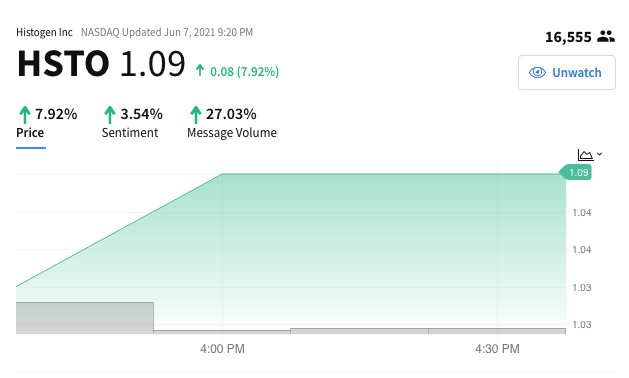Open the chart type area-chart icon
629x378 pixels.
[585, 154]
